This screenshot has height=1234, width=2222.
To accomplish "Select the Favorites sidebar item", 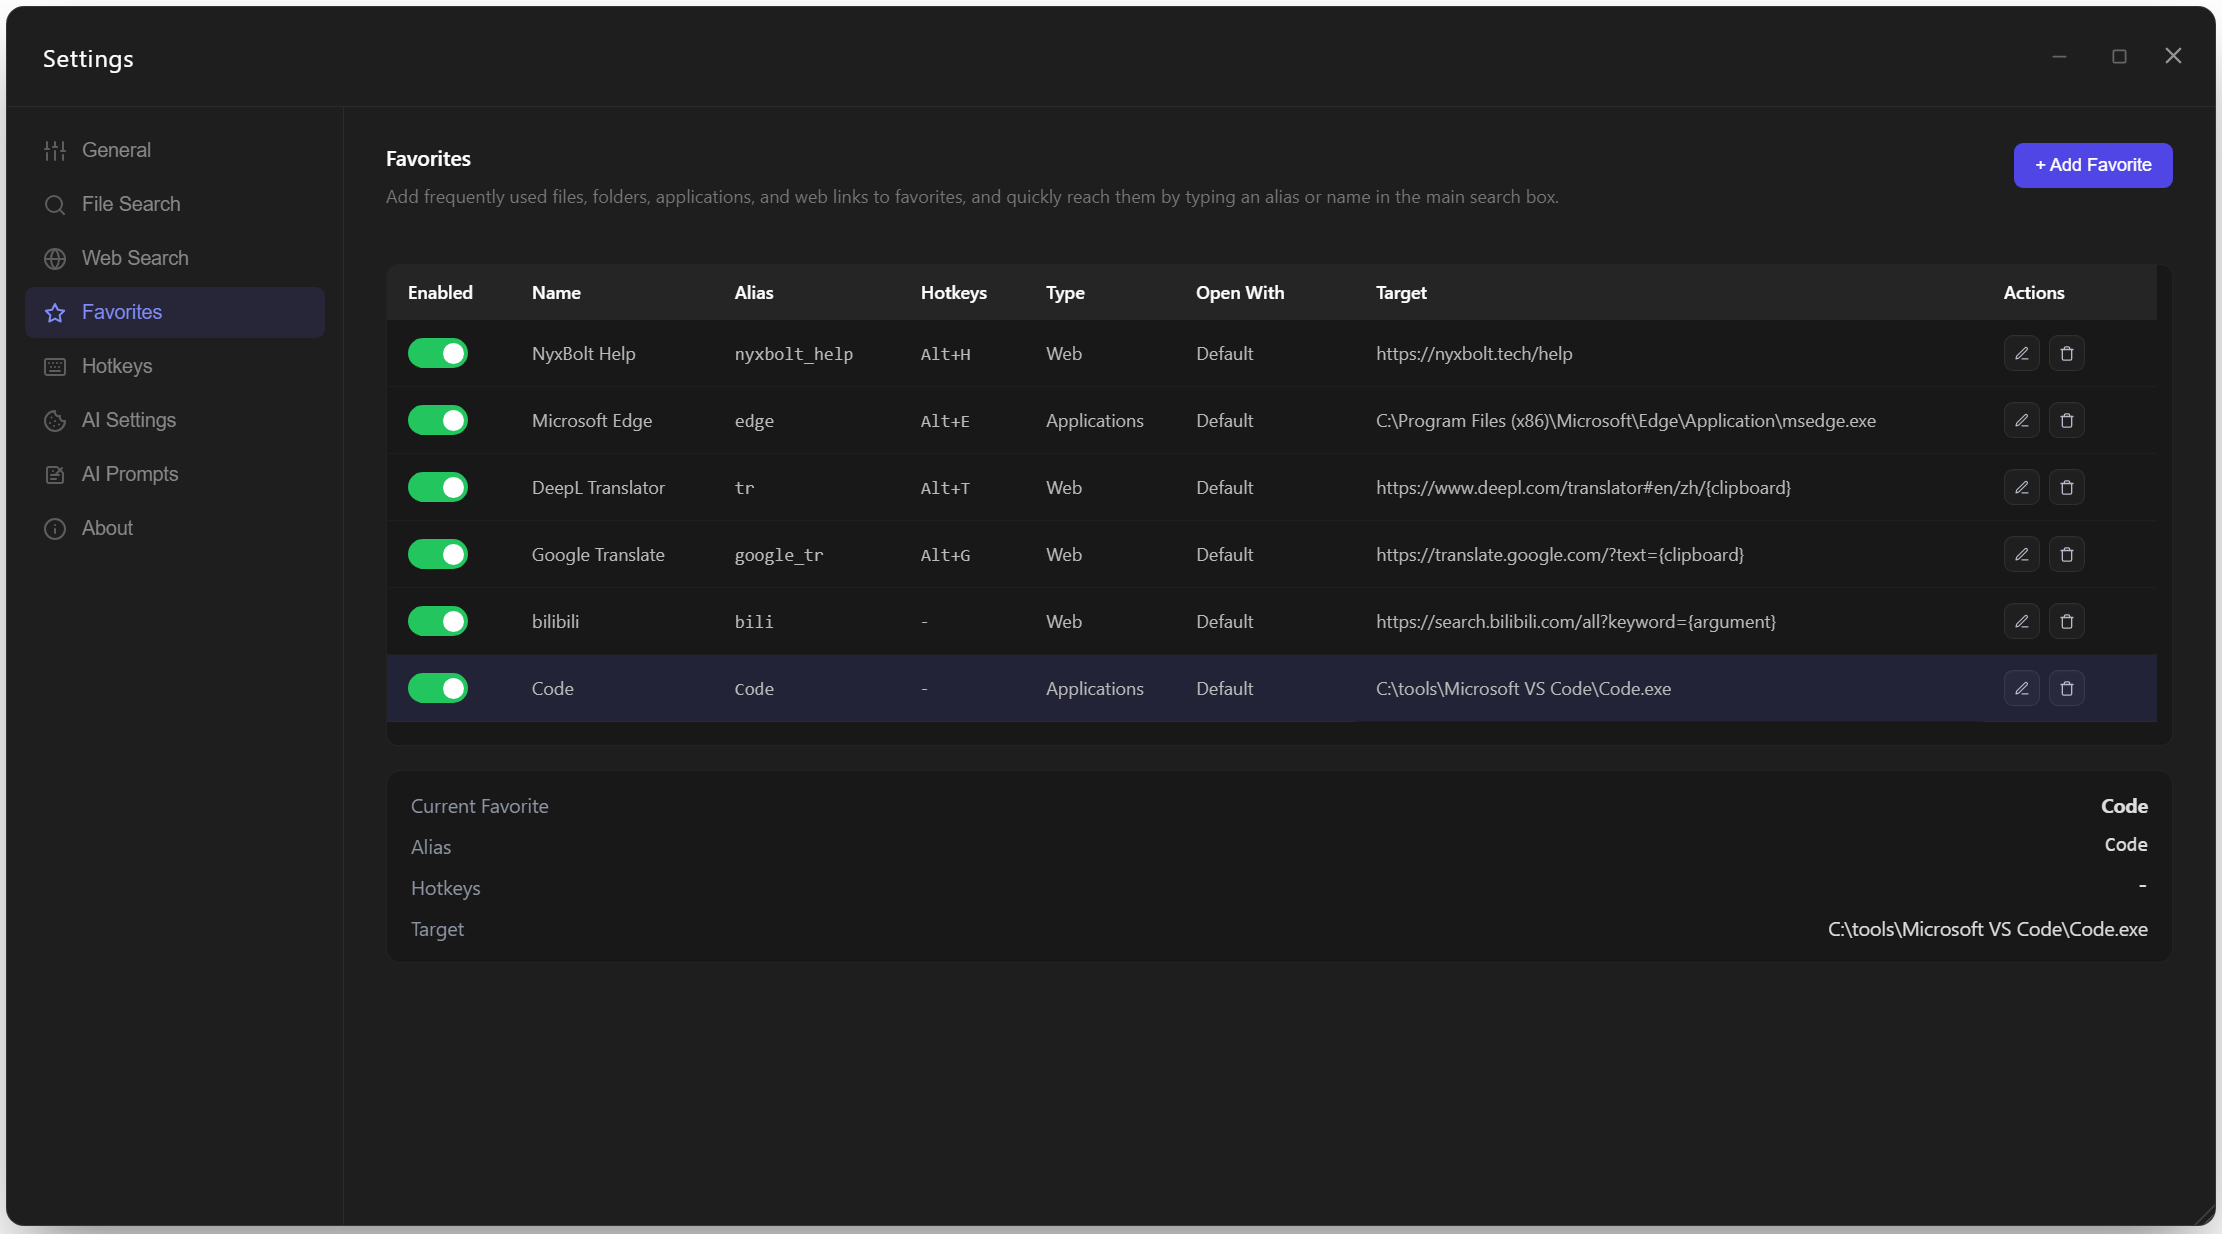I will [175, 312].
